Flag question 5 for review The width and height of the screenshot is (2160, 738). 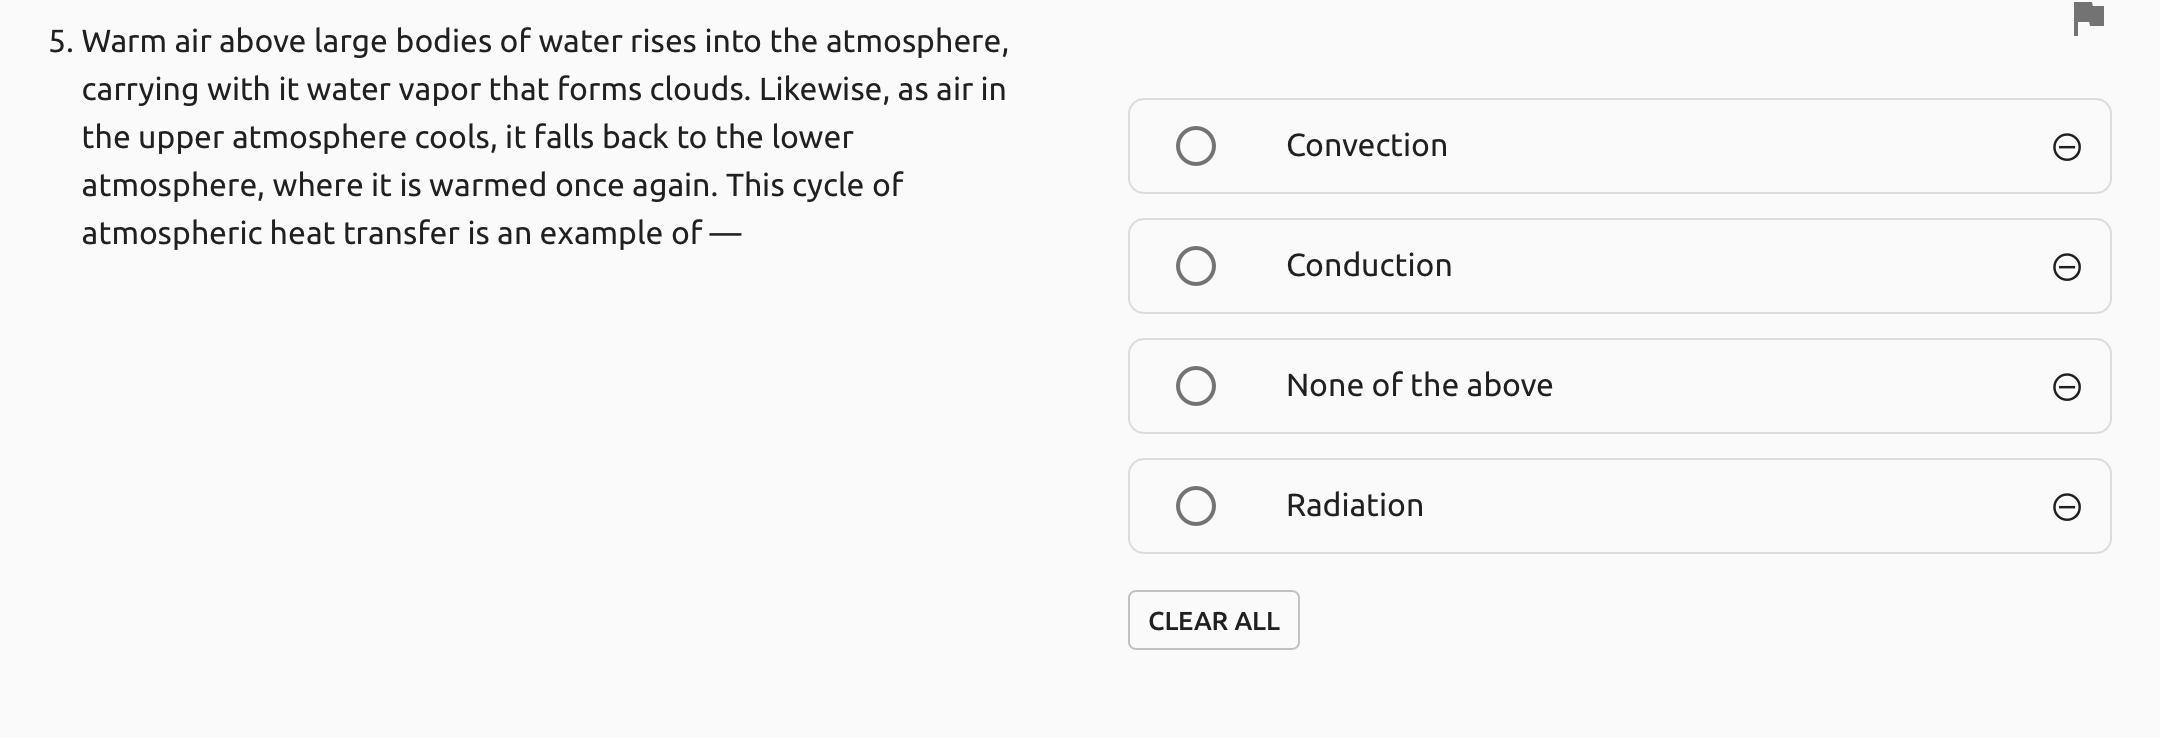2089,18
